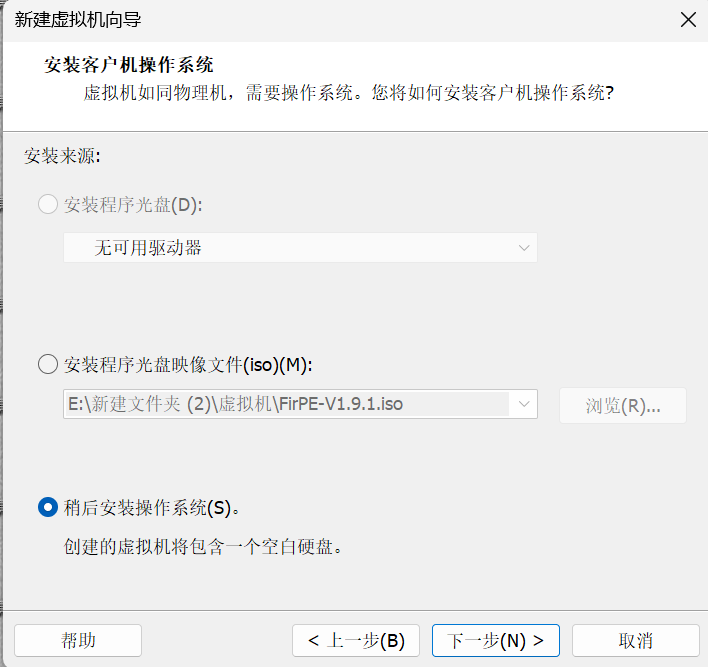This screenshot has width=708, height=667.
Task: Select the 安装程序光盘(D) radio button
Action: tap(47, 205)
